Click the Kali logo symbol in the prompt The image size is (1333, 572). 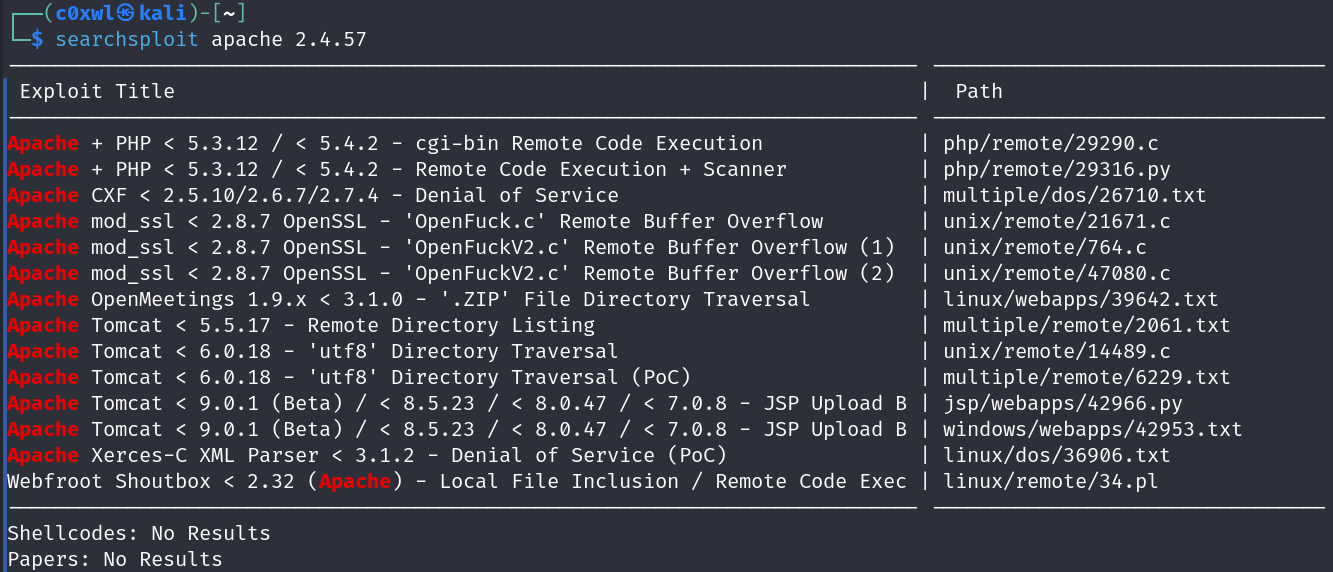[x=125, y=13]
